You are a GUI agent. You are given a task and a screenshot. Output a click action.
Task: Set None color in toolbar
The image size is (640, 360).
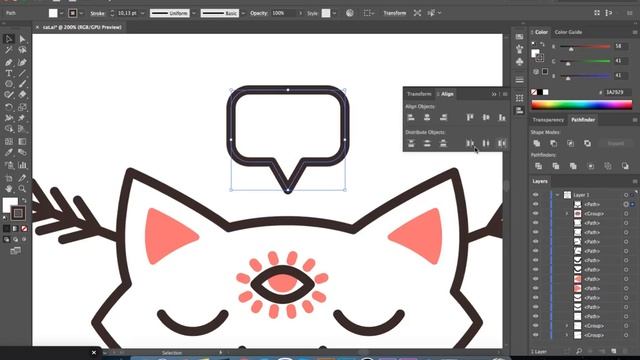24,229
